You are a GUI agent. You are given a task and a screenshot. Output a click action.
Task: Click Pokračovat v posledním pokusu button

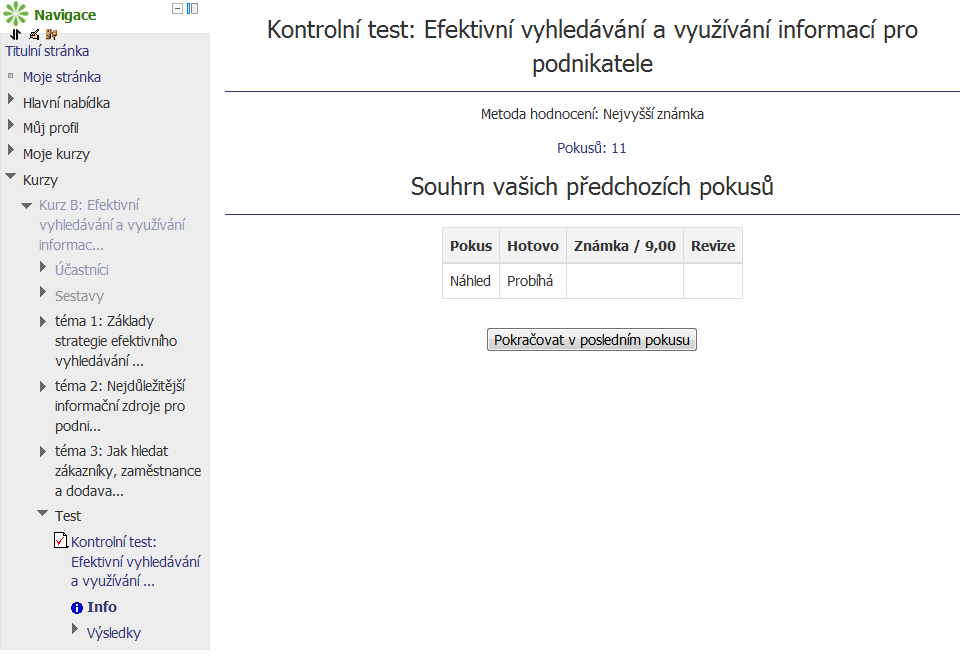point(591,340)
